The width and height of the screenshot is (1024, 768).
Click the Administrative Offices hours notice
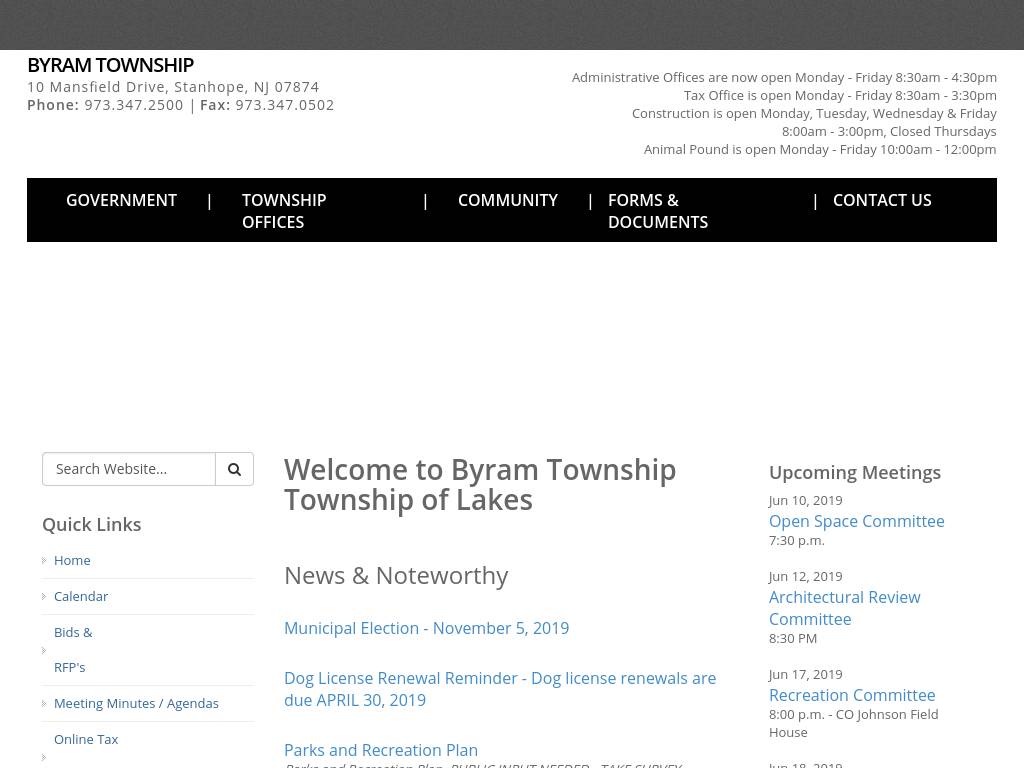tap(784, 77)
